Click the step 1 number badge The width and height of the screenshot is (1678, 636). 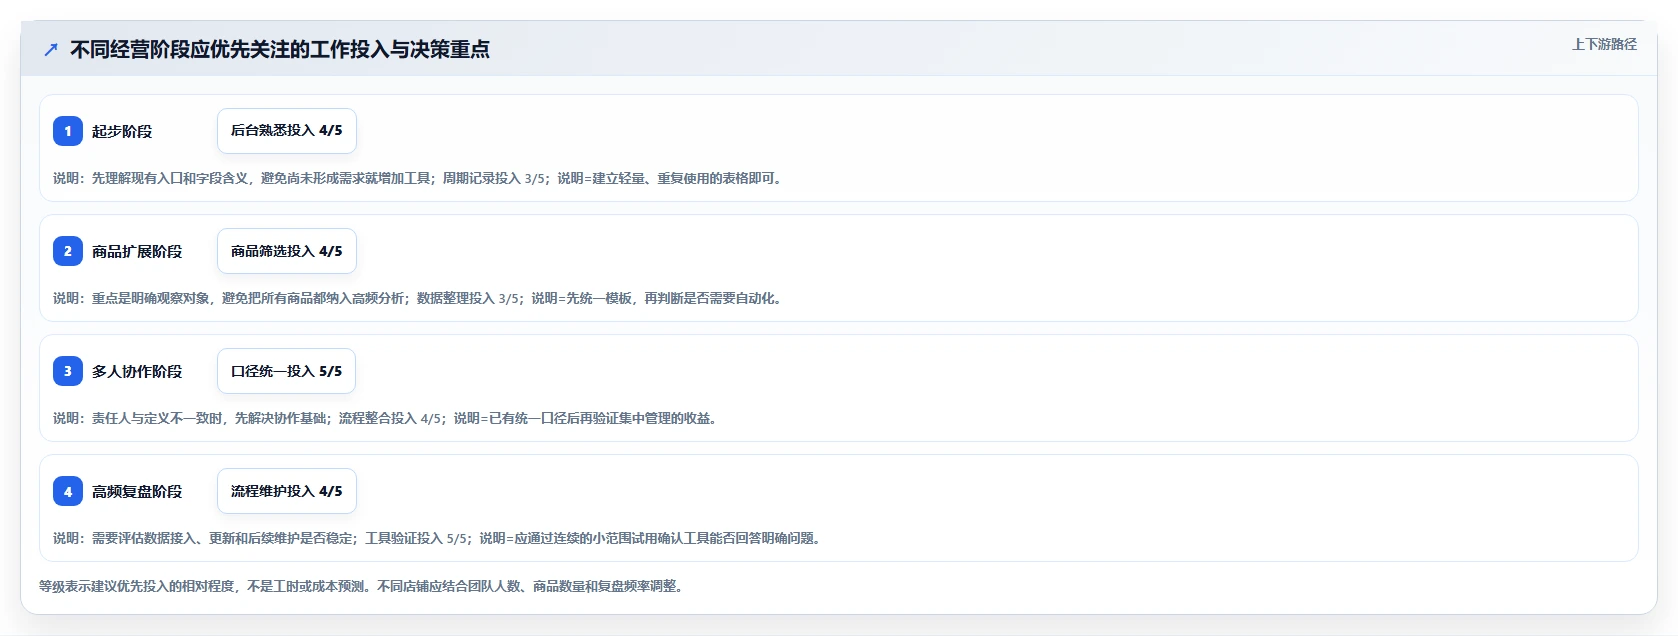point(68,131)
